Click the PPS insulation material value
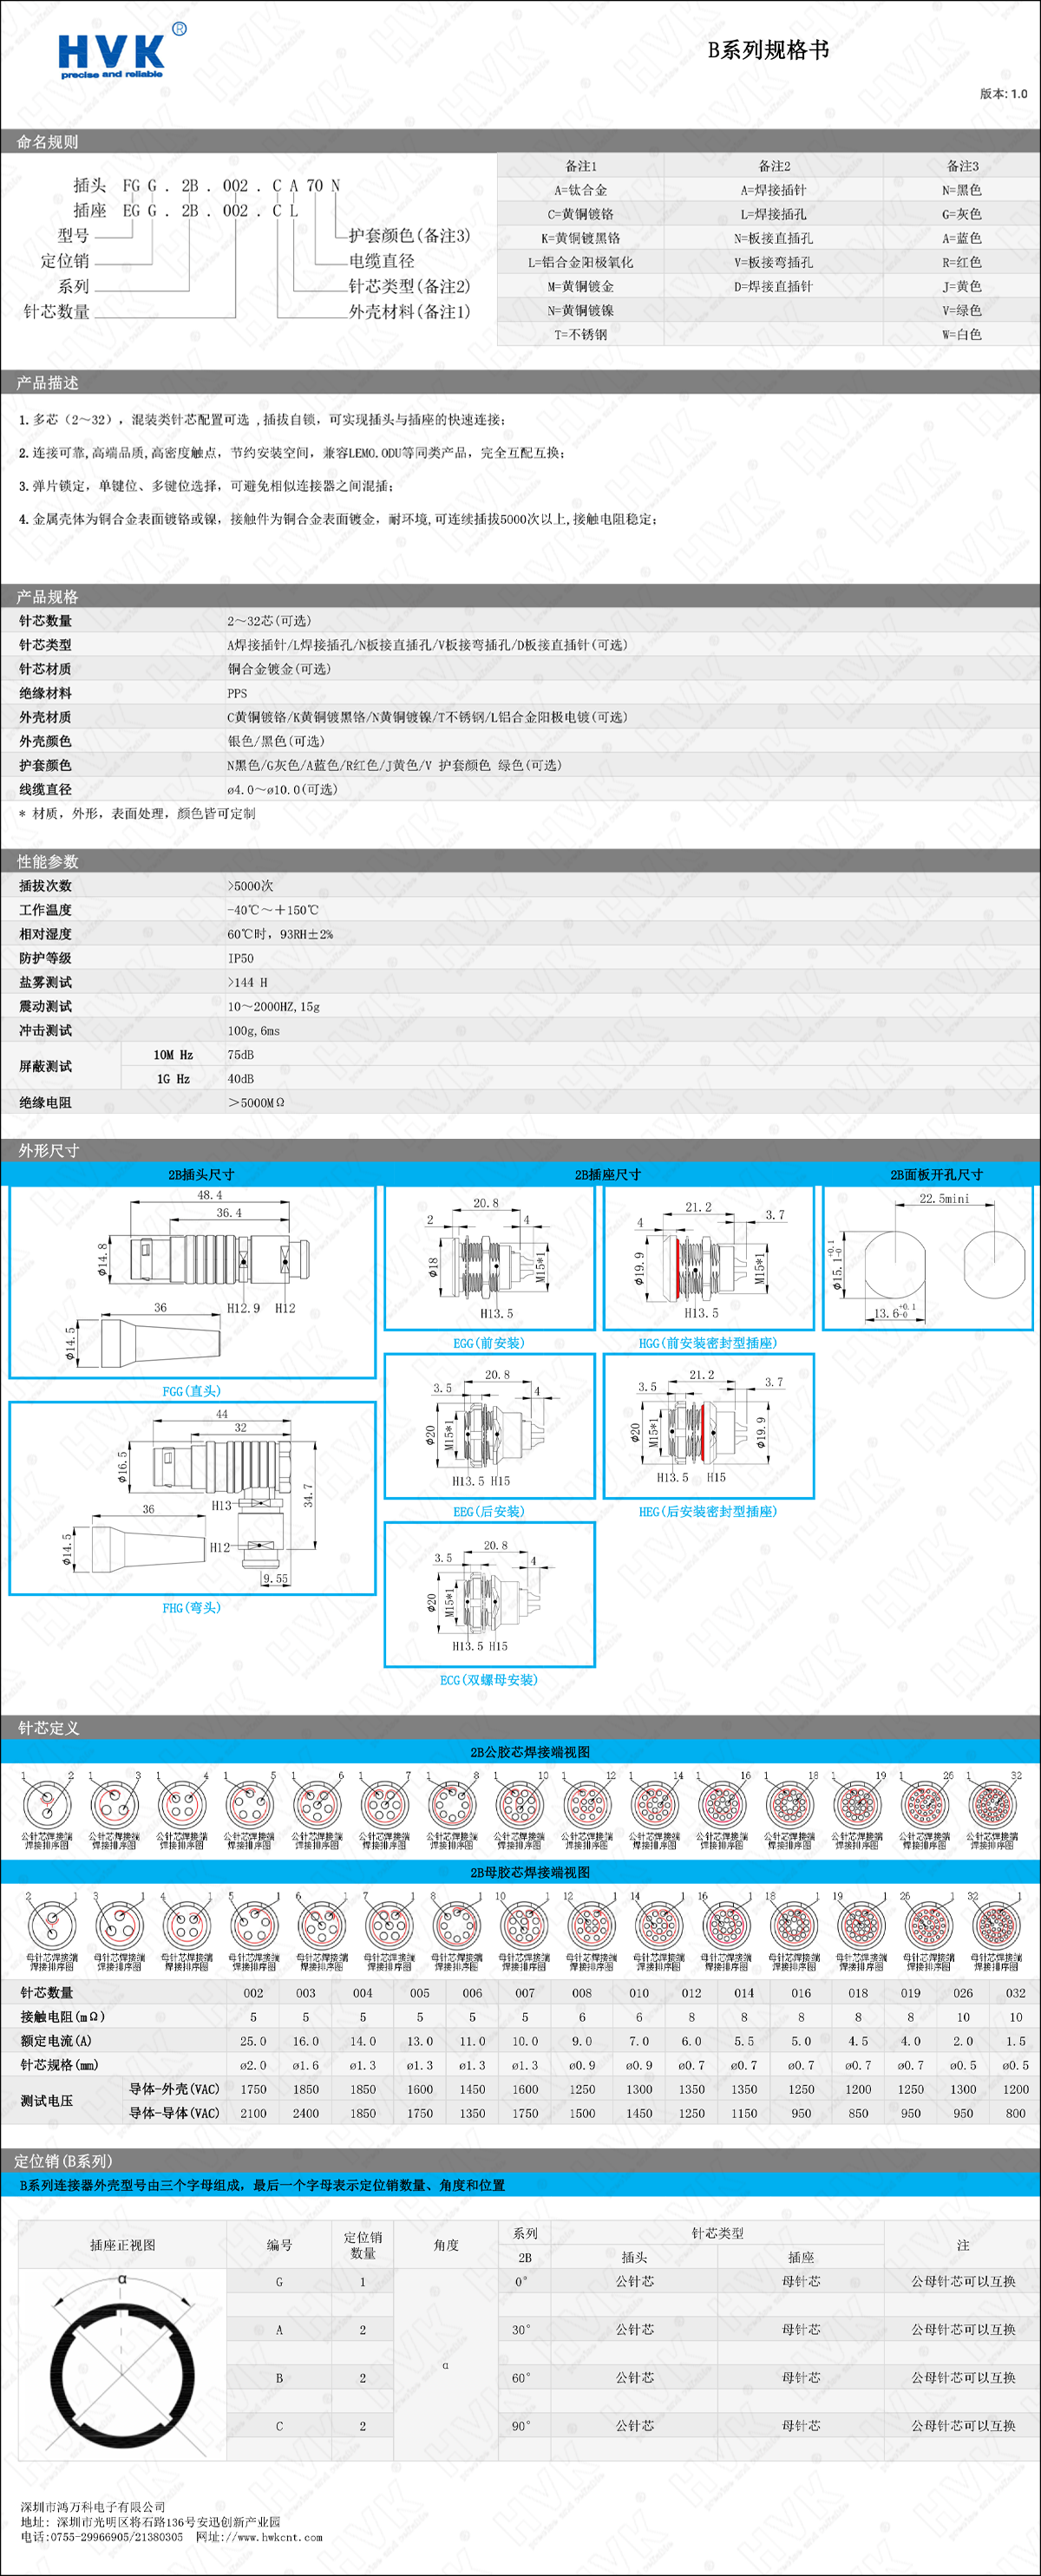The height and width of the screenshot is (2576, 1041). [237, 693]
